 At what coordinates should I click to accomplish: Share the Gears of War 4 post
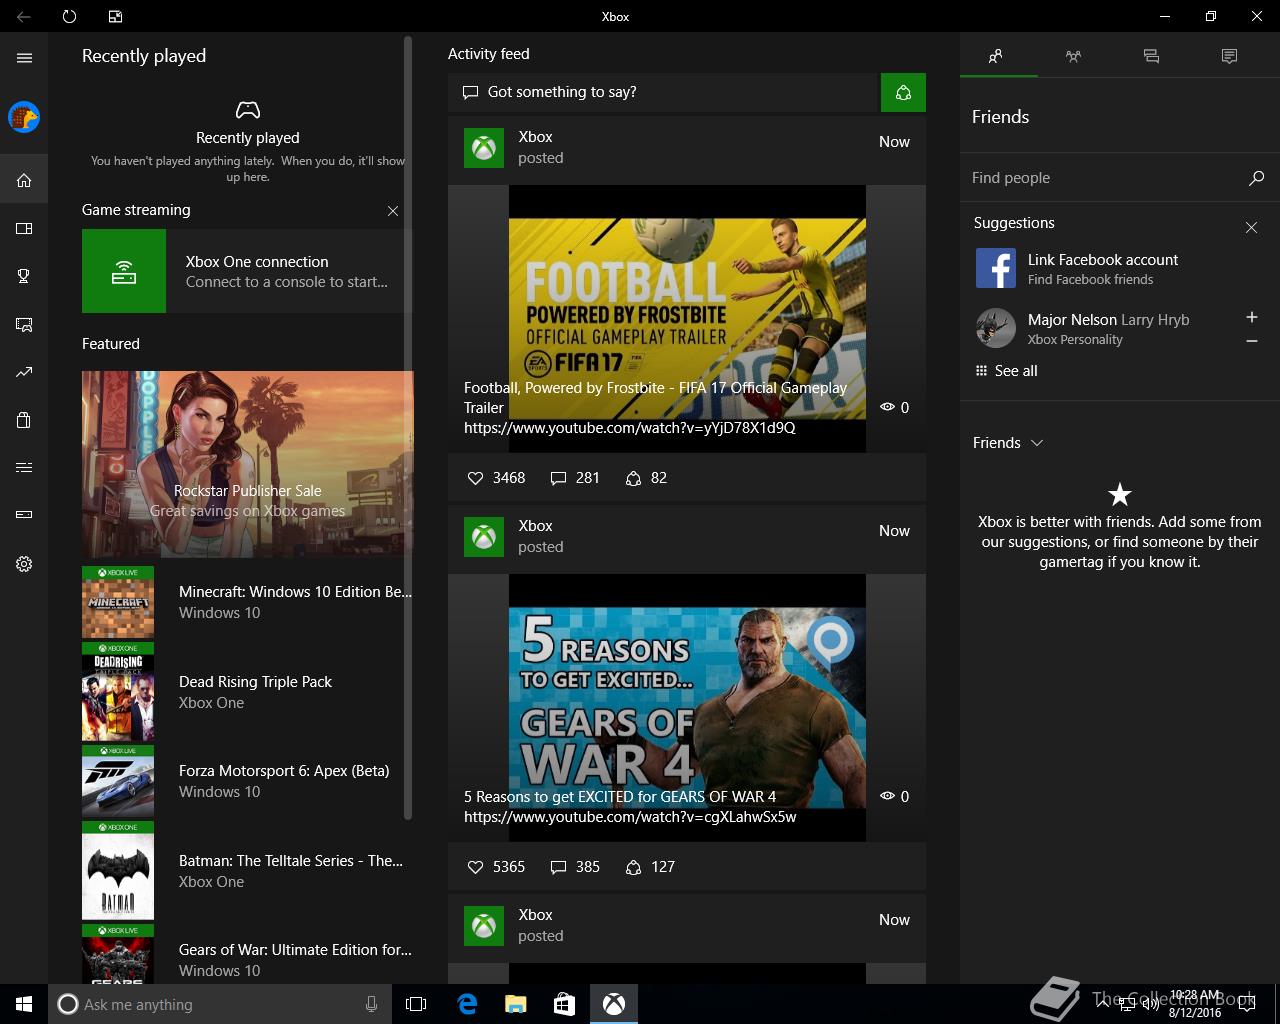[x=650, y=867]
